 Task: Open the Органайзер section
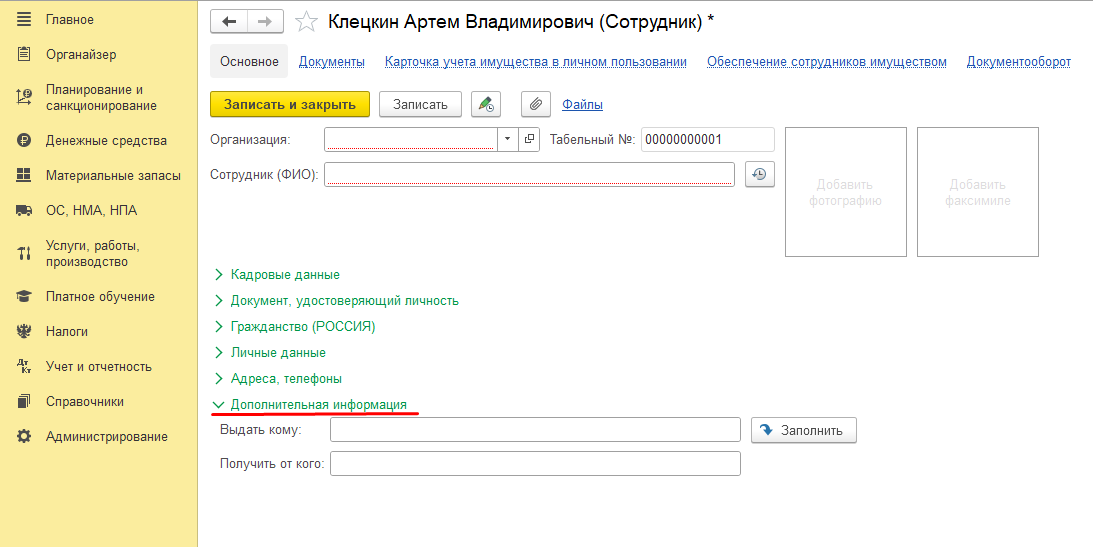81,54
